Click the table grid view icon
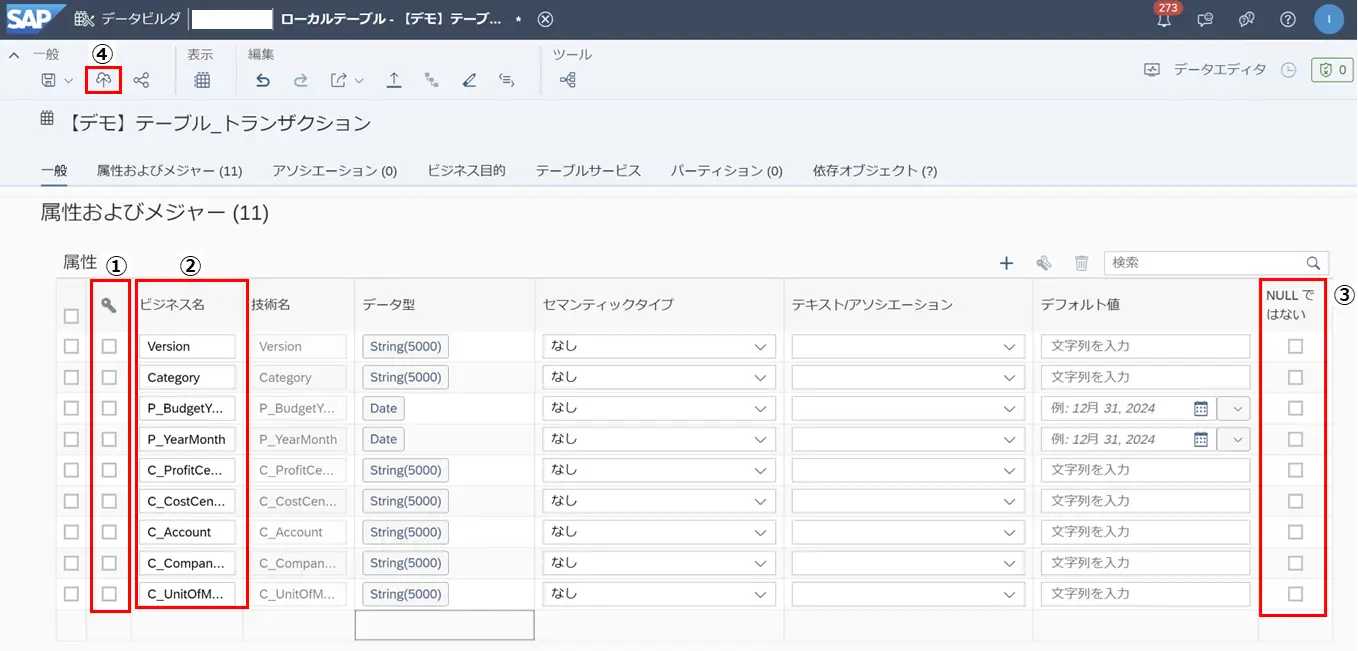 point(202,80)
